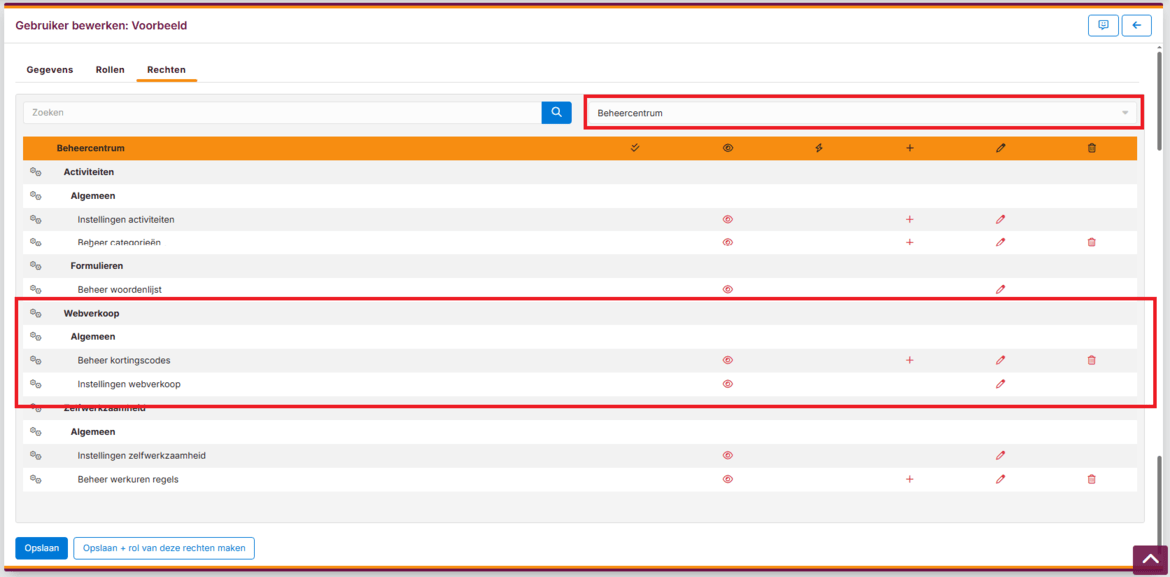This screenshot has height=577, width=1170.
Task: Click the blue search magnifier button
Action: coord(556,113)
